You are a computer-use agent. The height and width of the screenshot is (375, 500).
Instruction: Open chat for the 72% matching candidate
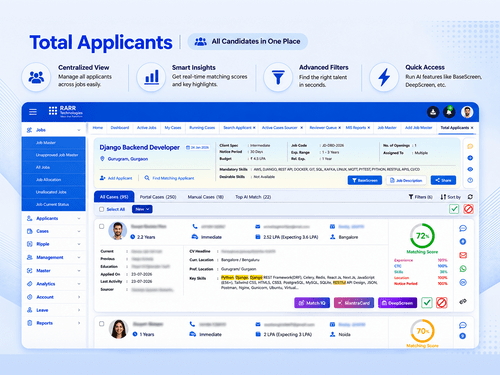[463, 228]
